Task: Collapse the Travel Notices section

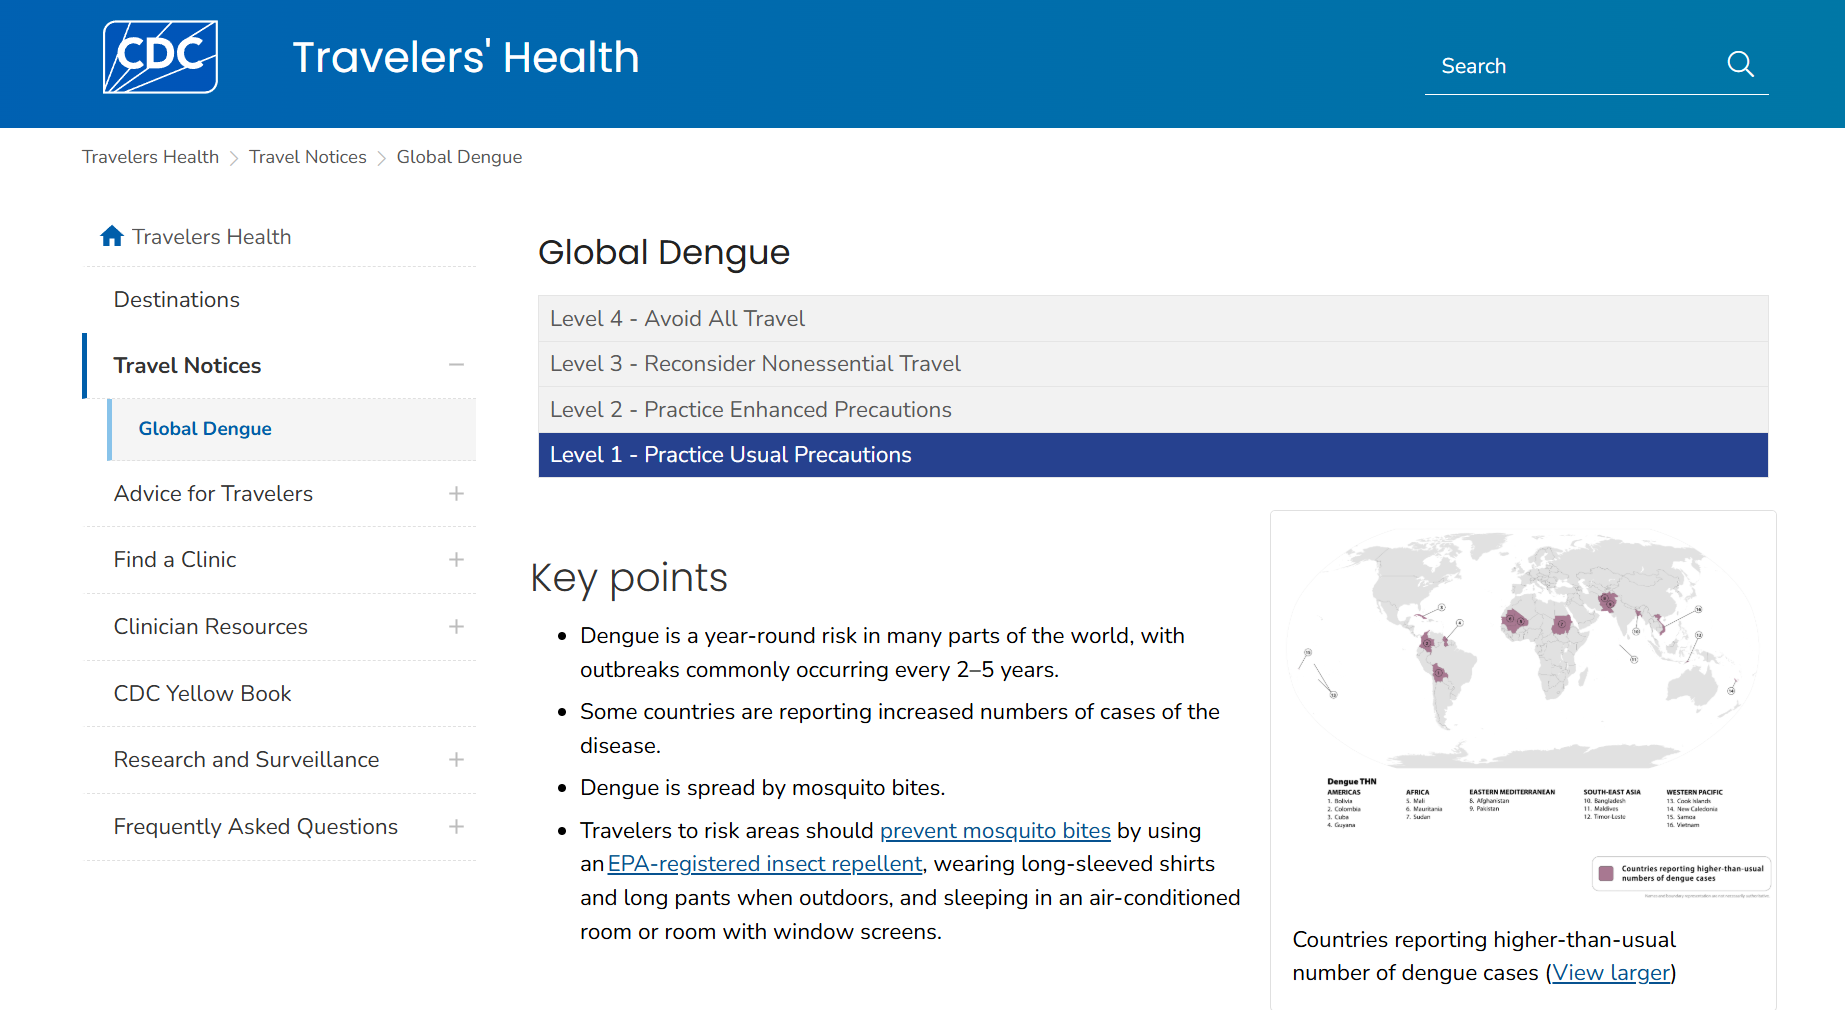Action: 456,365
